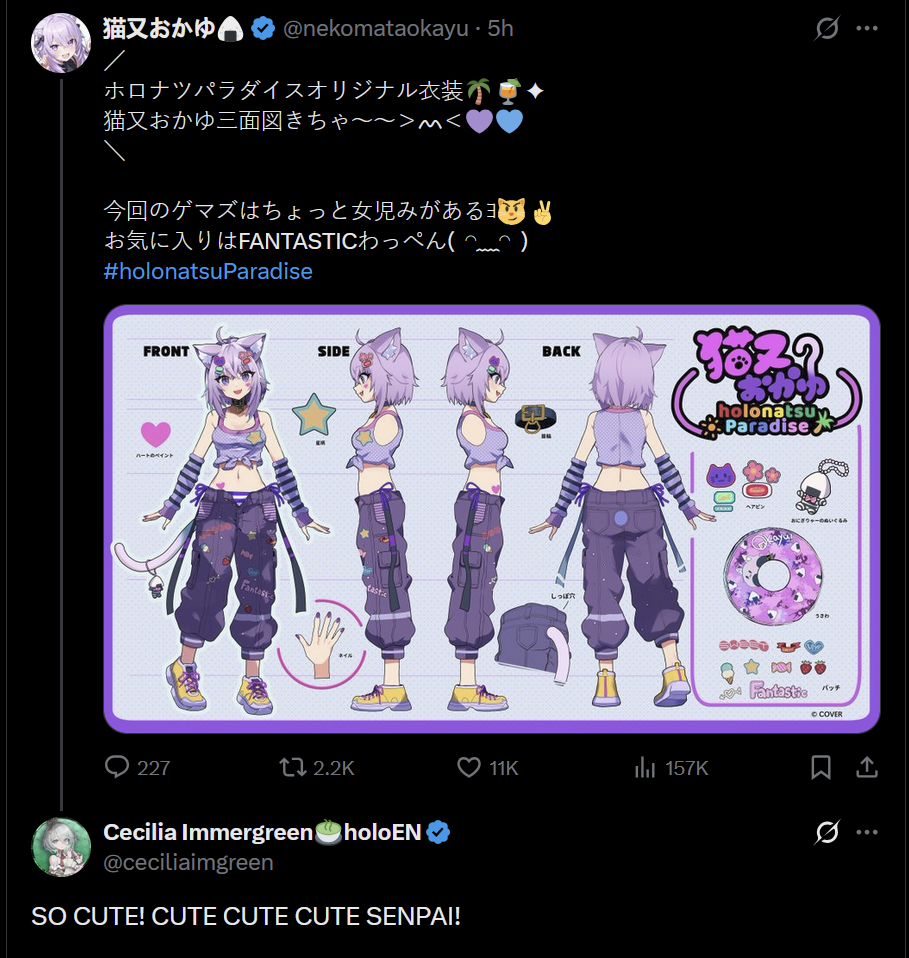Open Cecilia Immergreen's profile avatar
The image size is (909, 958).
pos(60,847)
